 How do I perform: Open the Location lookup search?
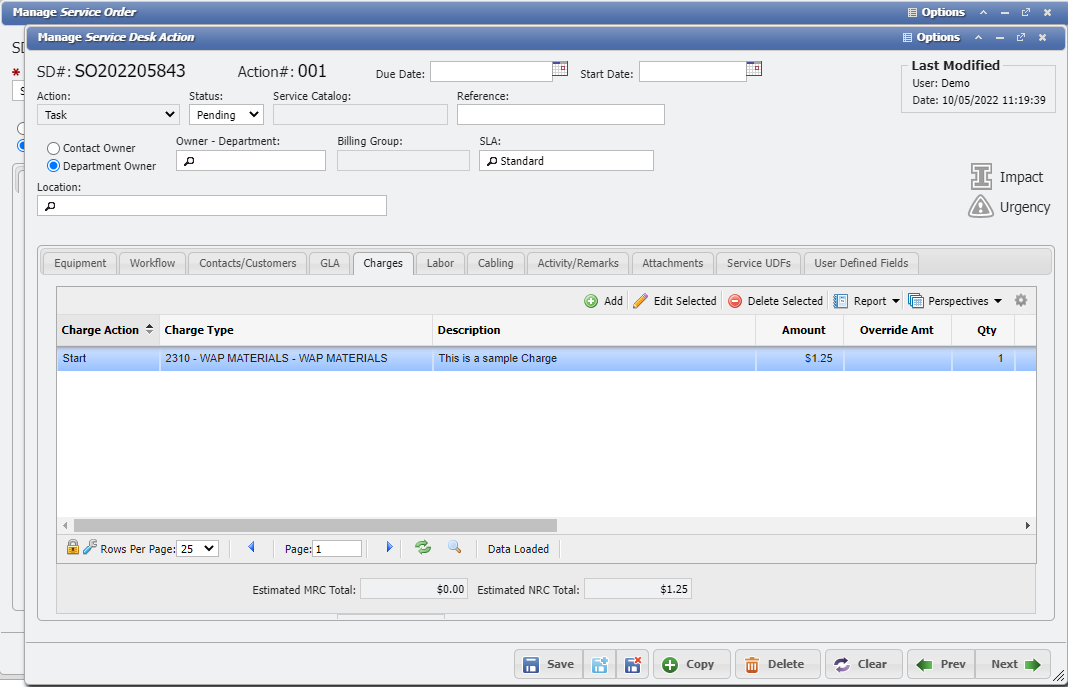(x=48, y=205)
